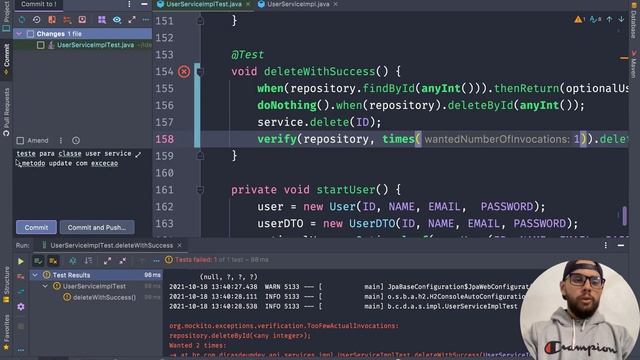Screen dimensions: 640x360
Task: Open test runner settings gear
Action: tap(20, 307)
